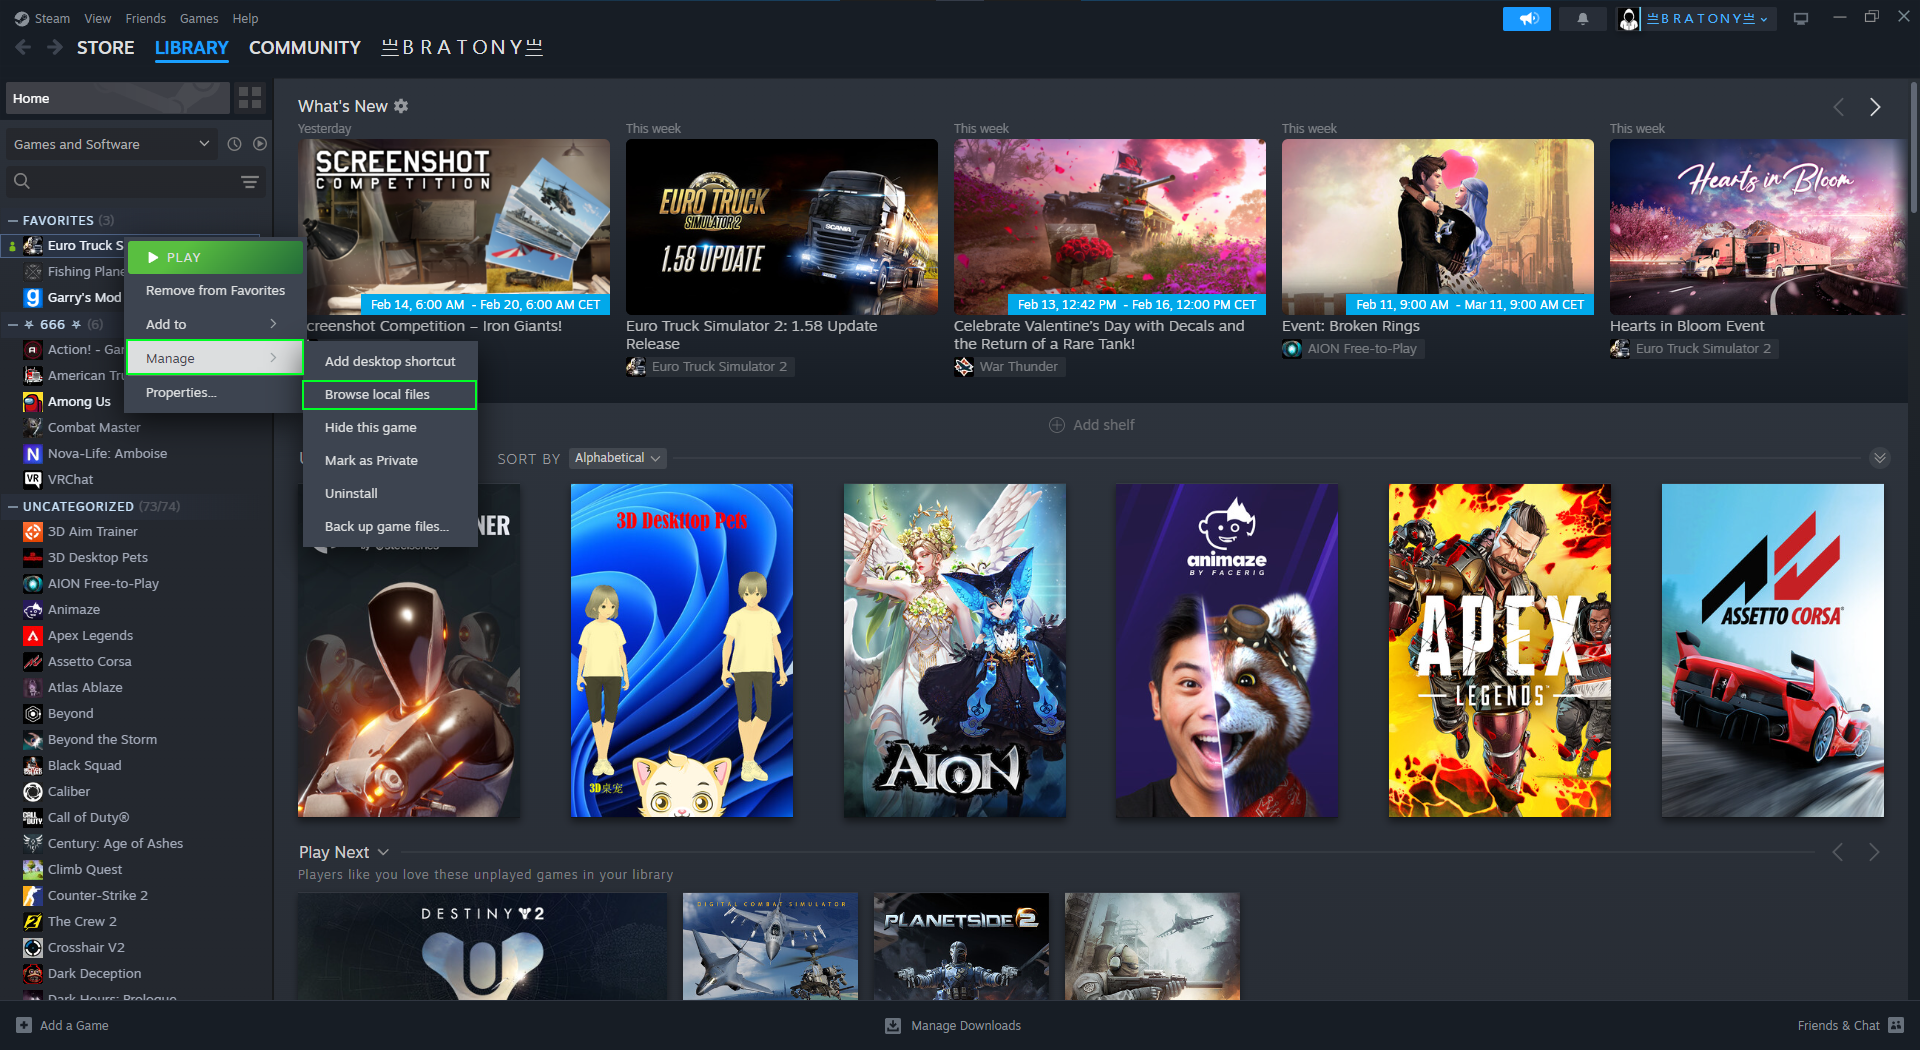Choose Add desktop shortcut

tap(389, 361)
